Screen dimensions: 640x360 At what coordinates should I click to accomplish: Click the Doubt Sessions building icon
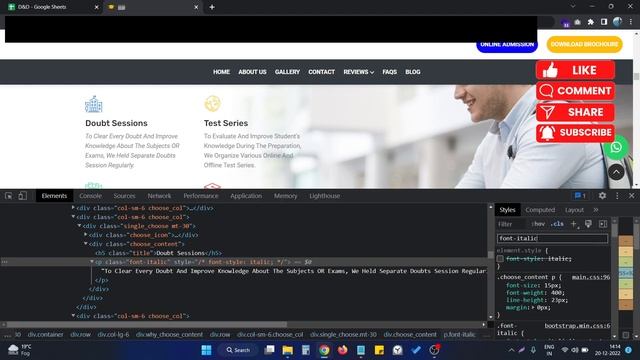pos(93,104)
